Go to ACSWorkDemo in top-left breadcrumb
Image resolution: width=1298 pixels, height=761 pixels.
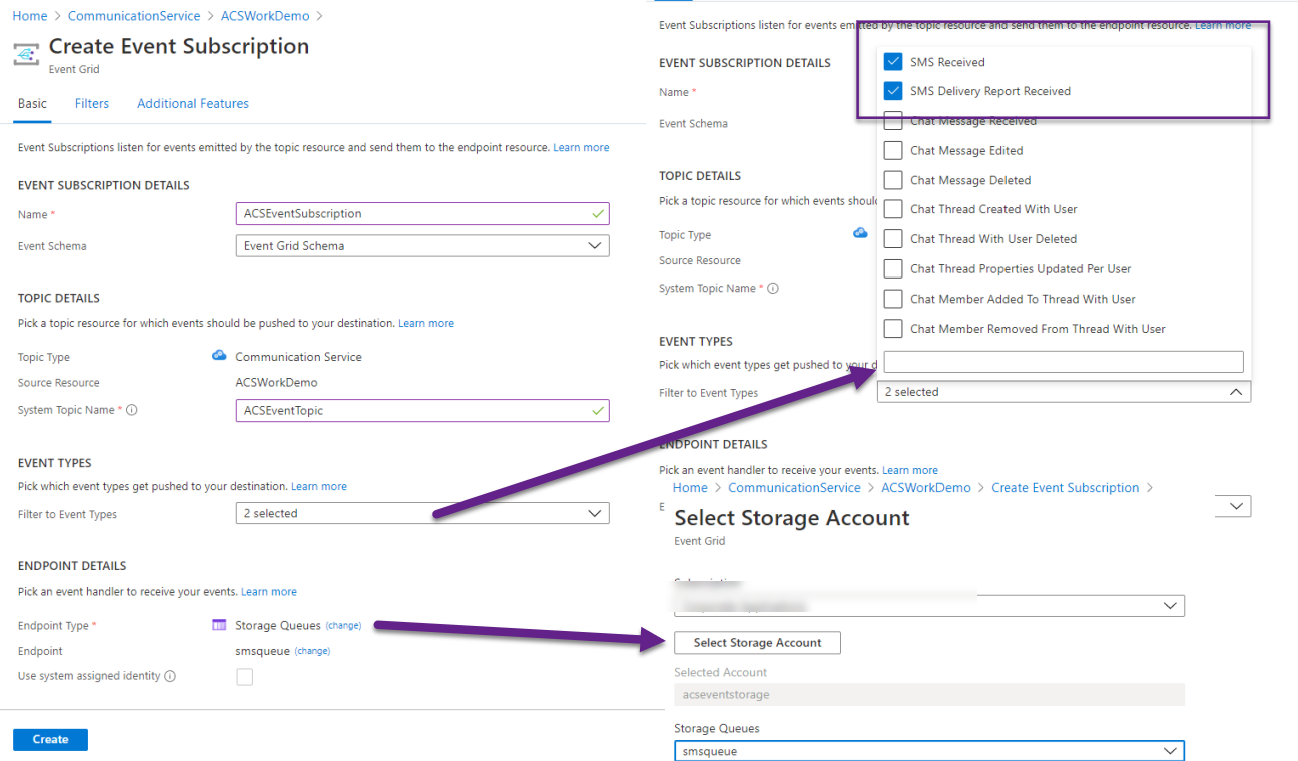(264, 16)
